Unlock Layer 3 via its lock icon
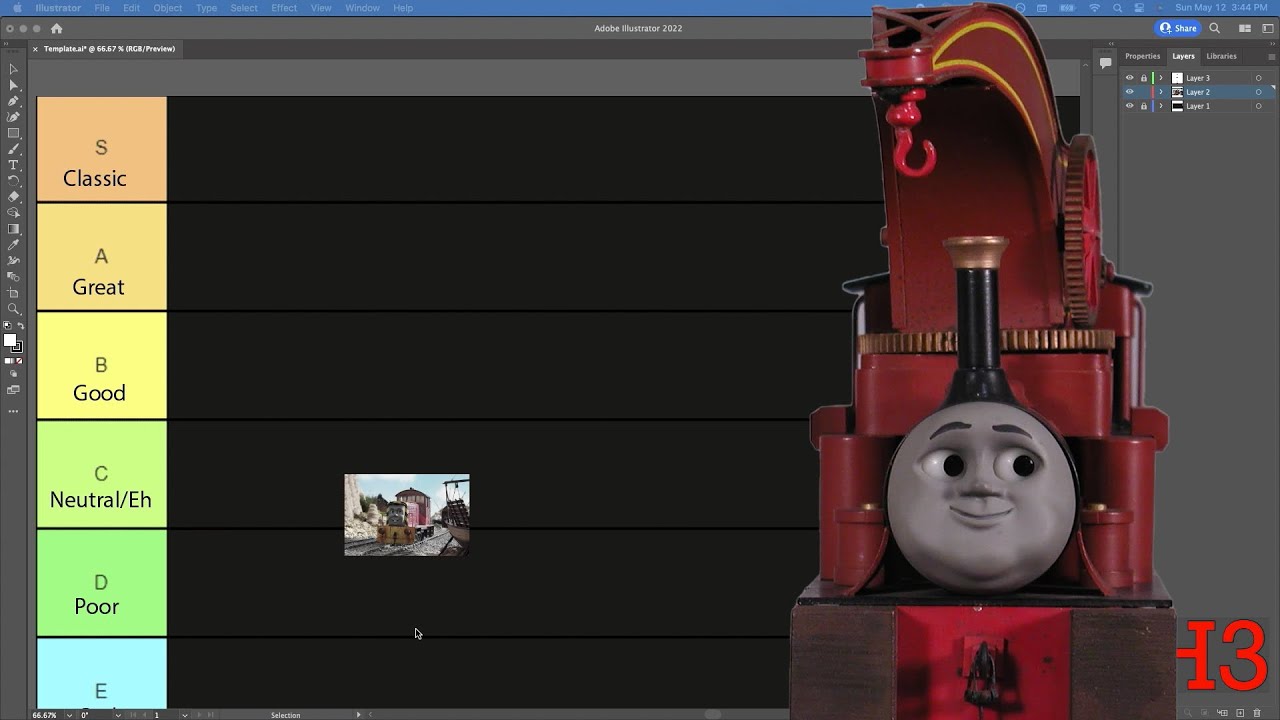This screenshot has height=720, width=1280. tap(1144, 78)
